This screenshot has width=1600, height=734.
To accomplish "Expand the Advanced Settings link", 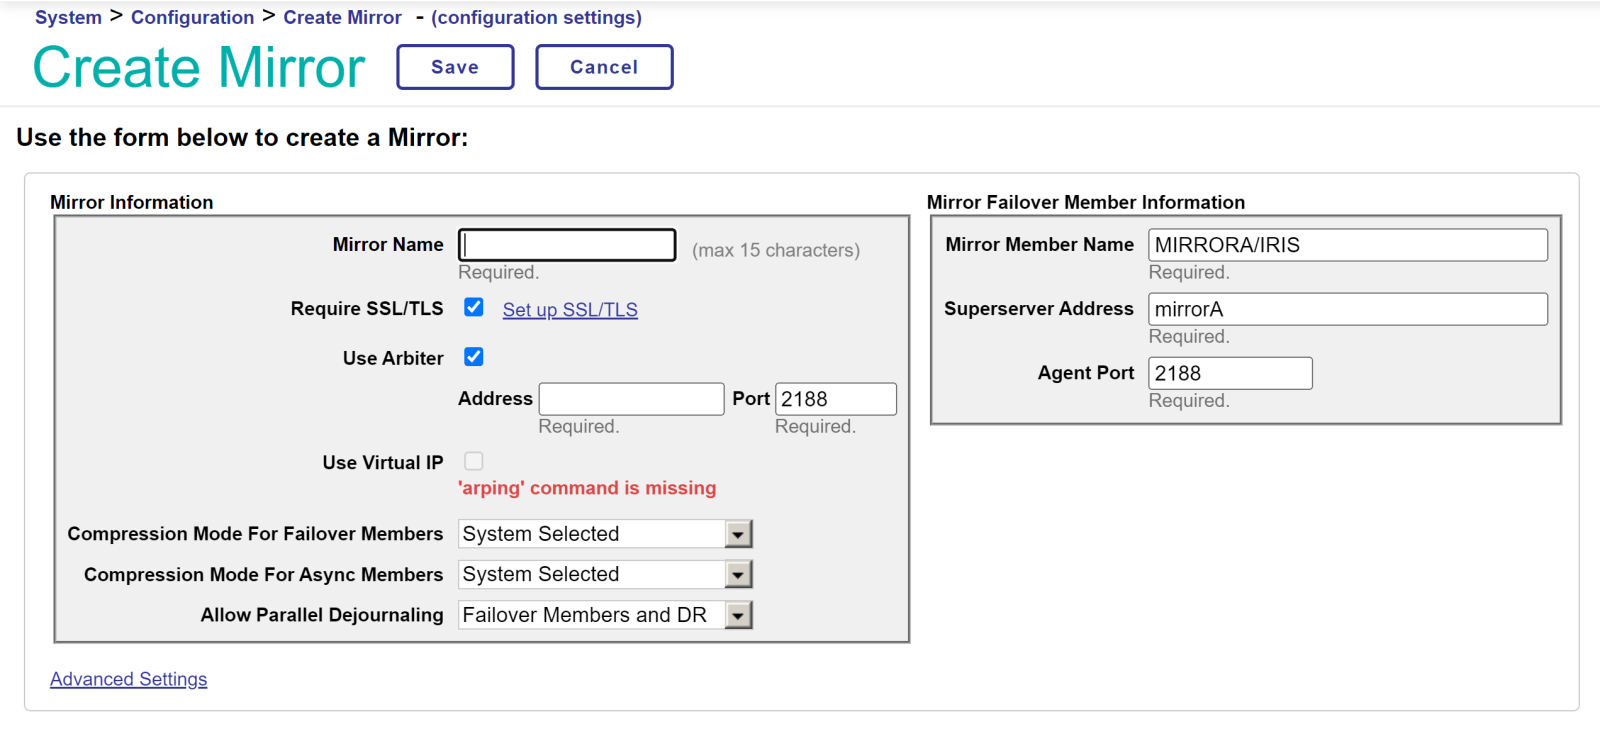I will (129, 679).
